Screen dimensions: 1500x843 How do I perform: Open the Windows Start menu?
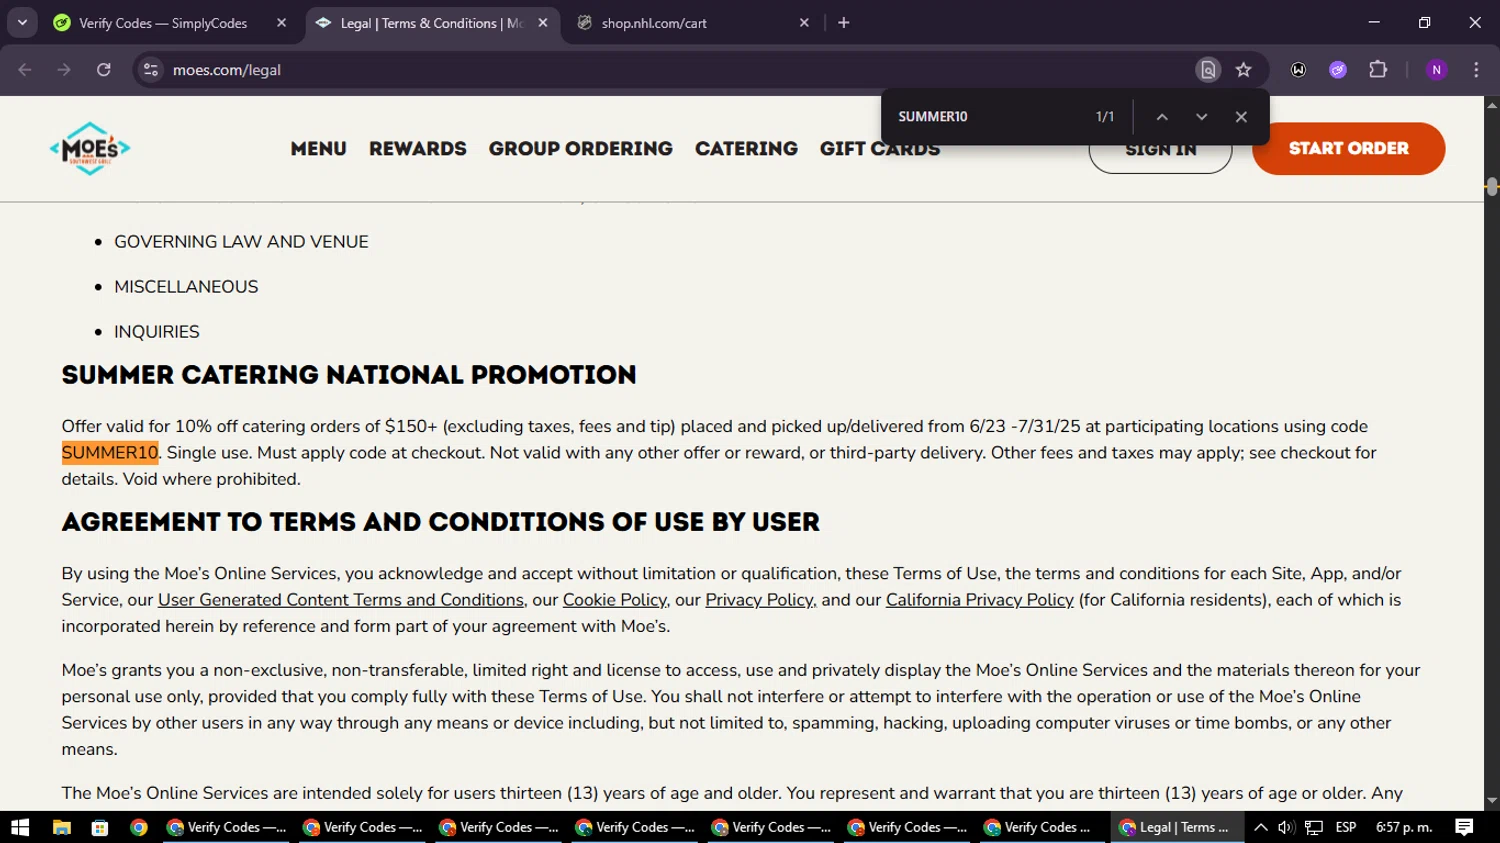(20, 827)
